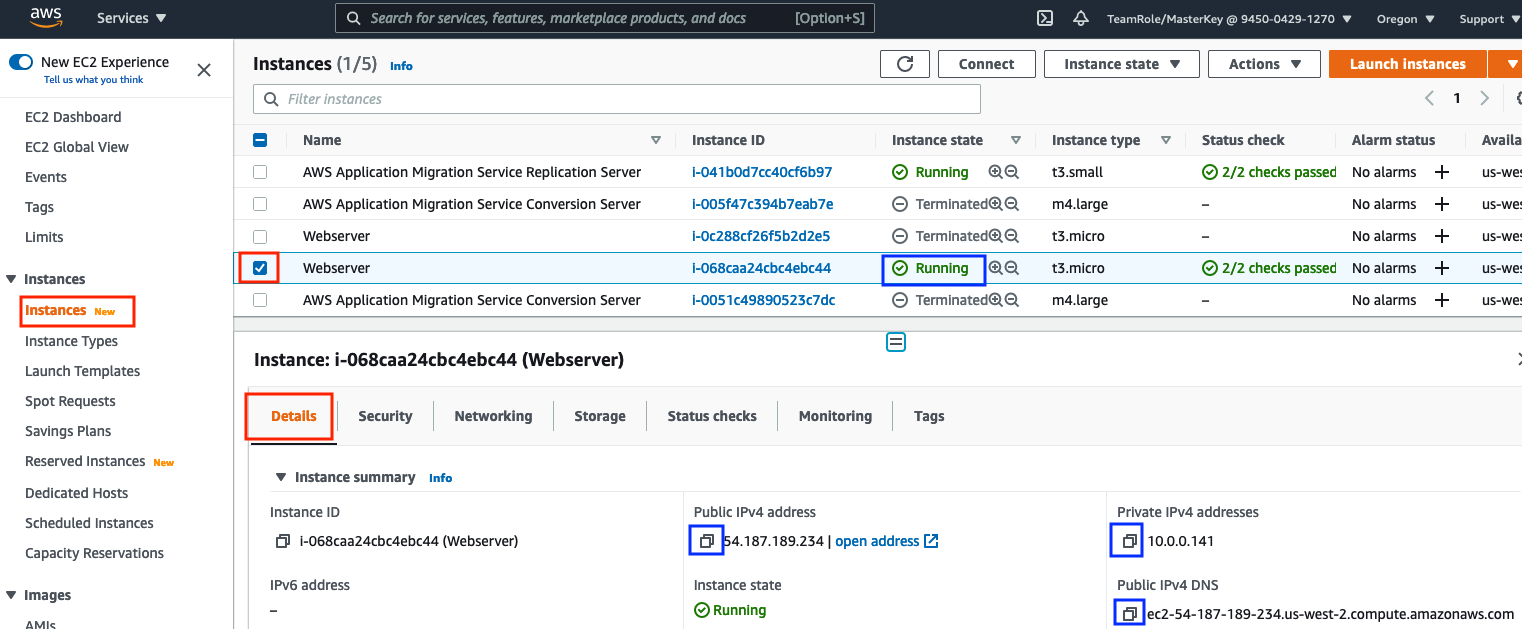Switch to the Status checks tab
This screenshot has height=629, width=1522.
pyautogui.click(x=712, y=416)
